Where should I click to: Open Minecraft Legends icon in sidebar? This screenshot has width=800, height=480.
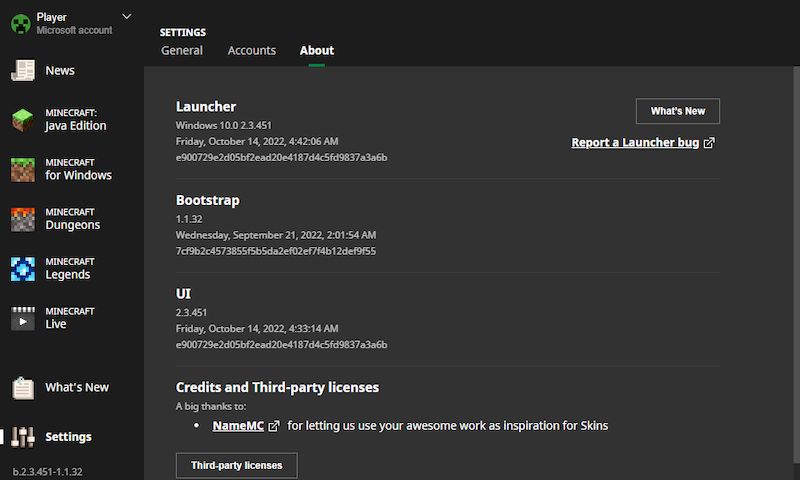click(x=23, y=268)
